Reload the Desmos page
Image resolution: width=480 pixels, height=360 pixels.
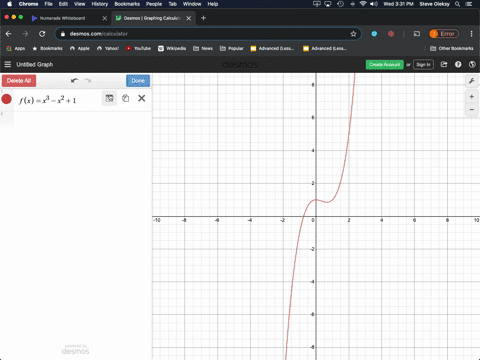(42, 34)
